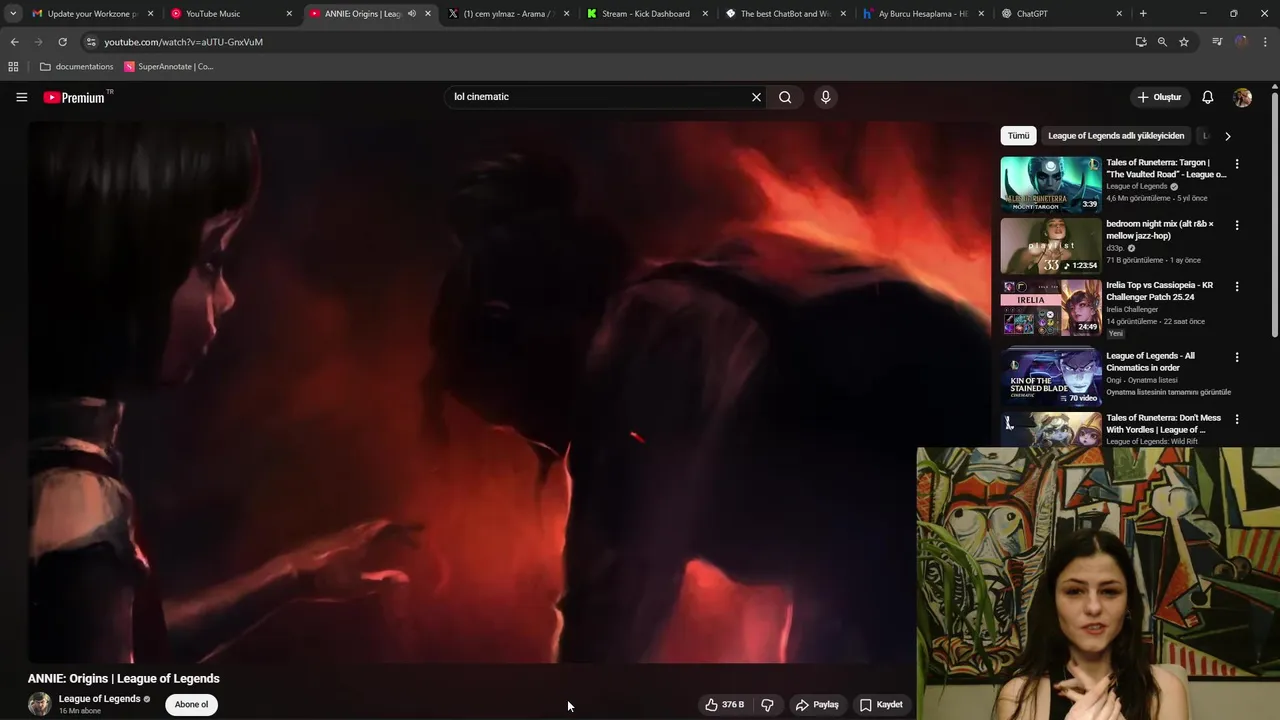1280x720 pixels.
Task: Mute the ANNIE Origins tab audio icon
Action: click(x=411, y=14)
